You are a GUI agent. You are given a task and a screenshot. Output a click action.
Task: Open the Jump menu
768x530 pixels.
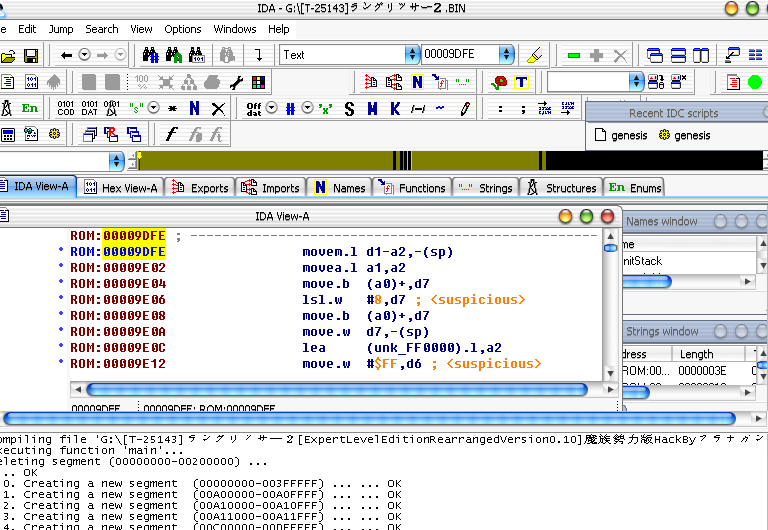[x=61, y=29]
